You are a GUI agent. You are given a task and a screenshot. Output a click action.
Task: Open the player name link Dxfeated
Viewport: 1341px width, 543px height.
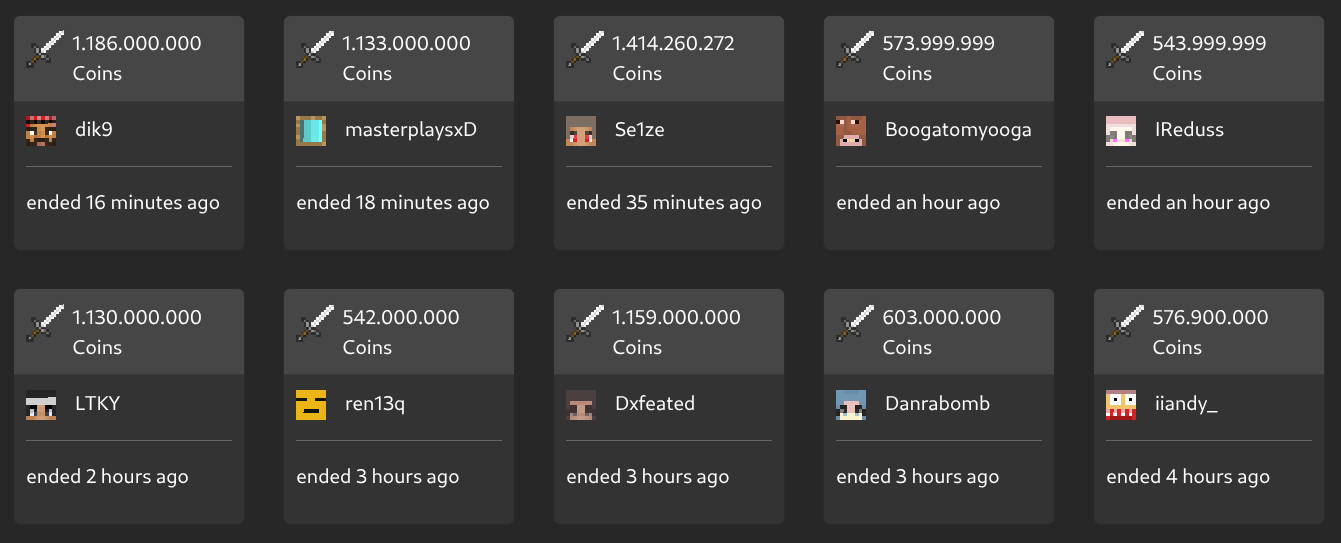tap(654, 404)
